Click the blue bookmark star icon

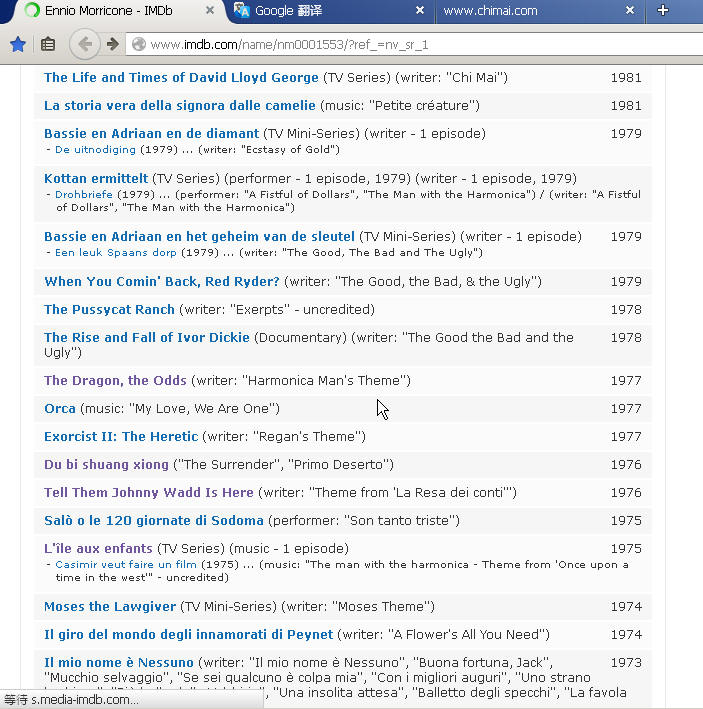pyautogui.click(x=18, y=44)
